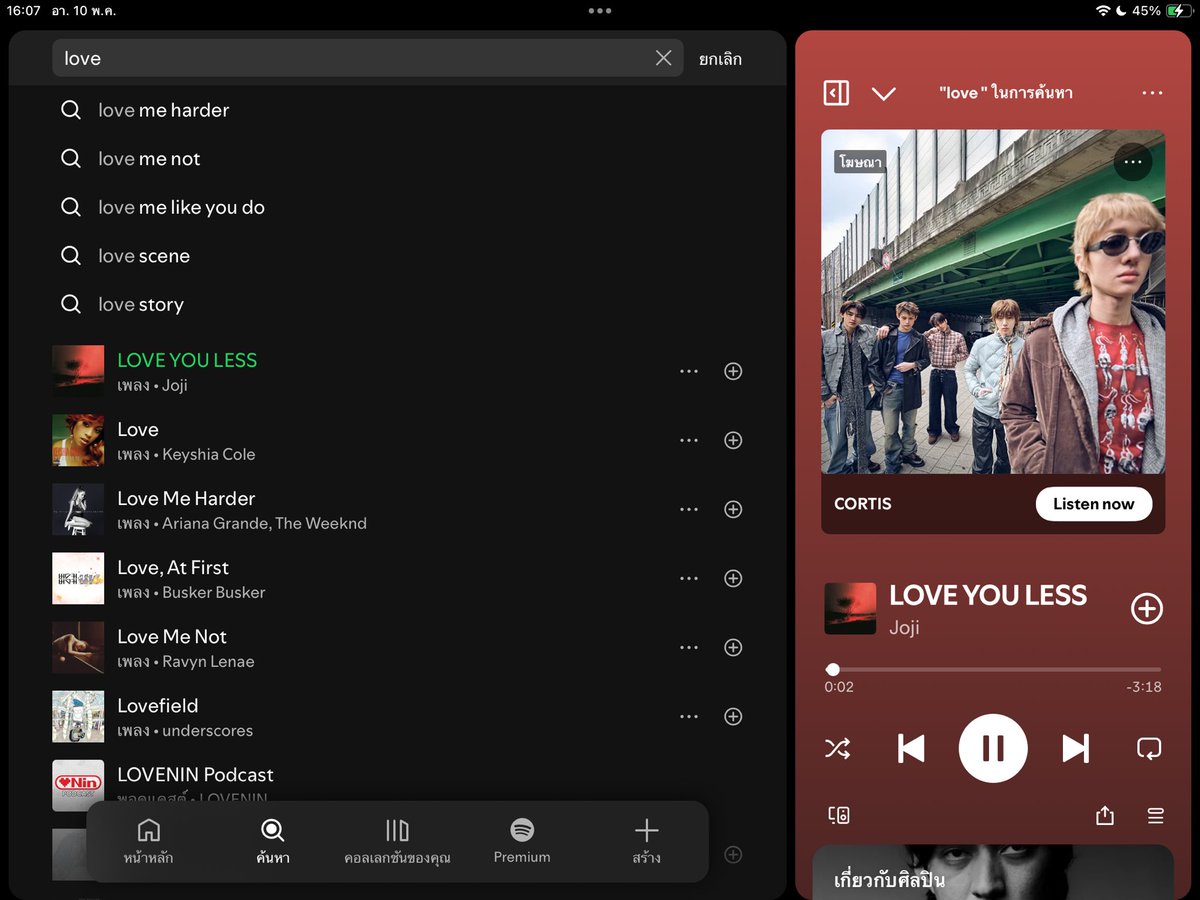Tap the Wi-Fi status icon
The image size is (1200, 900).
pos(1103,11)
